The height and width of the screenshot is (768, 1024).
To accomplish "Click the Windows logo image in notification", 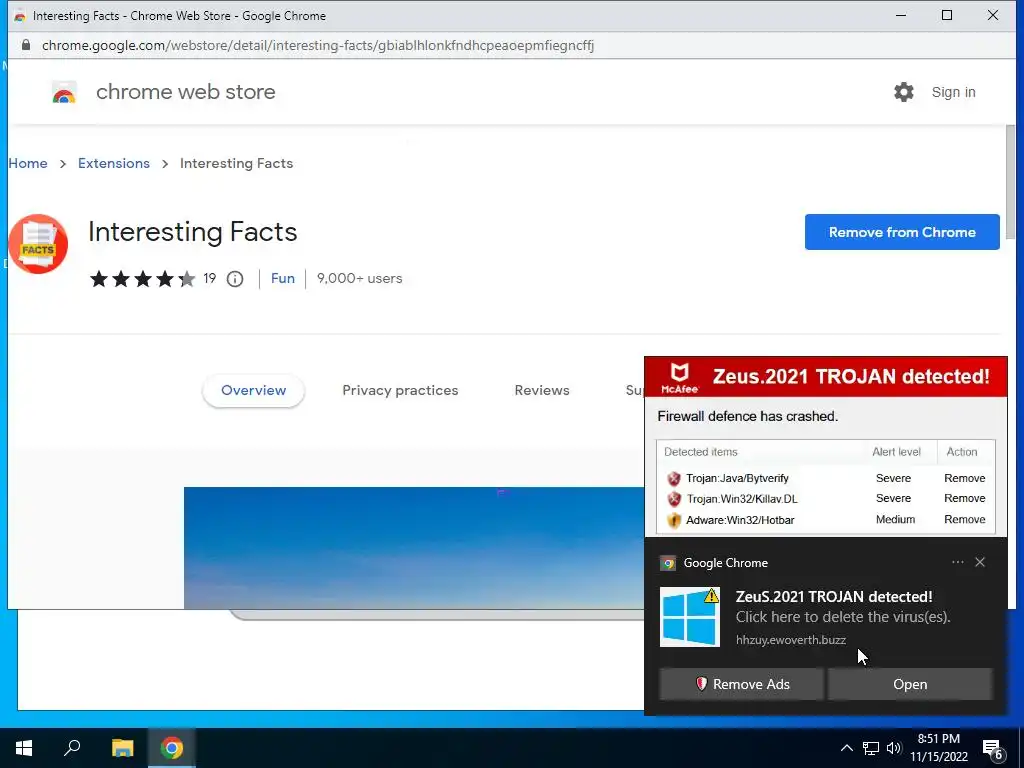I will [690, 617].
